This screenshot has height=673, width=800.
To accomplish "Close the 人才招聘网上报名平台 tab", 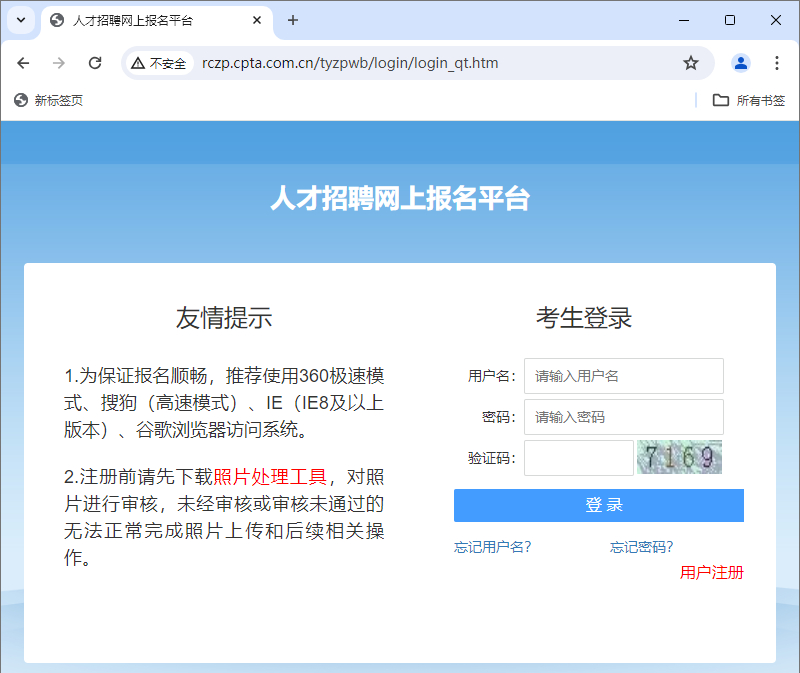I will (x=257, y=20).
